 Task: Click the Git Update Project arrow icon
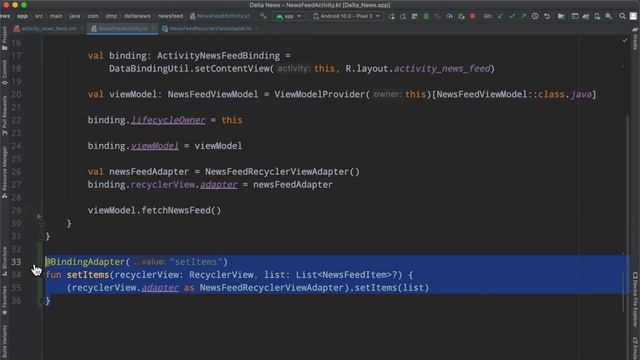point(501,16)
